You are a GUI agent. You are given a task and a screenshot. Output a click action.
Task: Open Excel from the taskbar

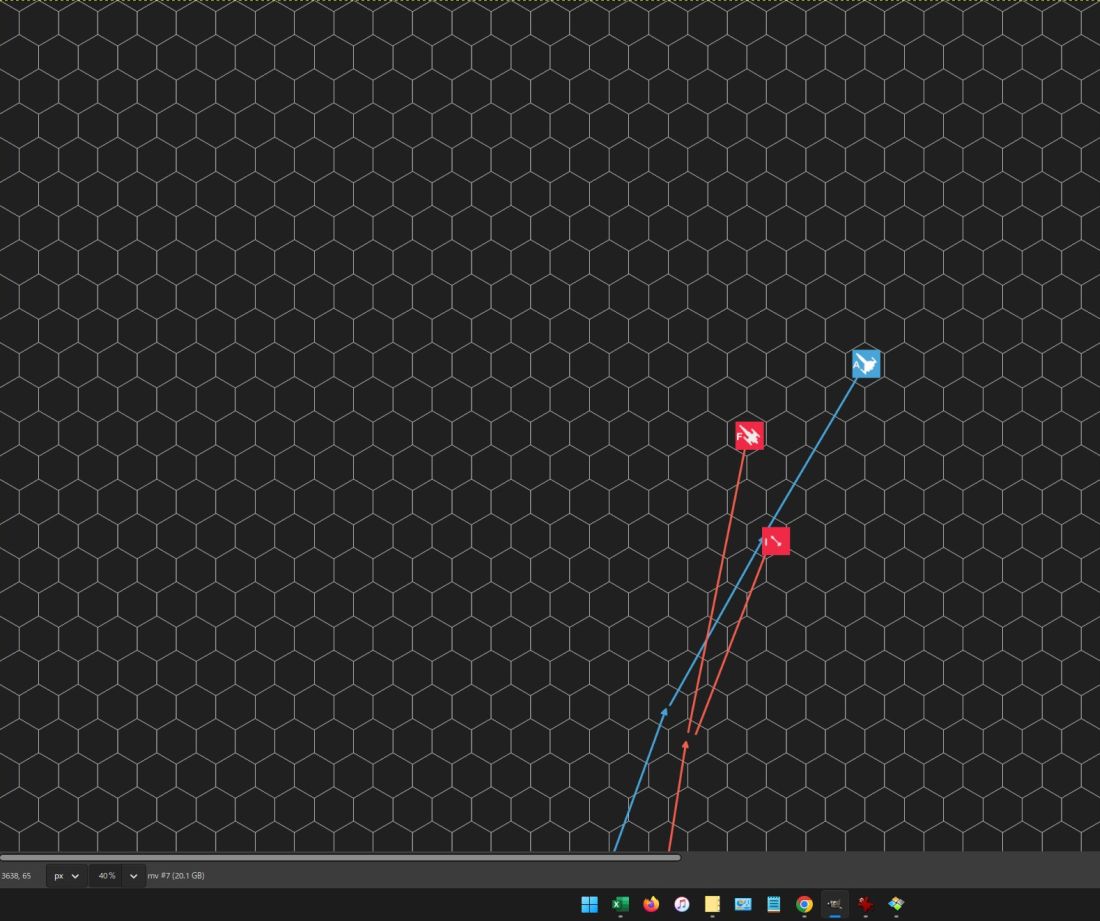coord(620,904)
